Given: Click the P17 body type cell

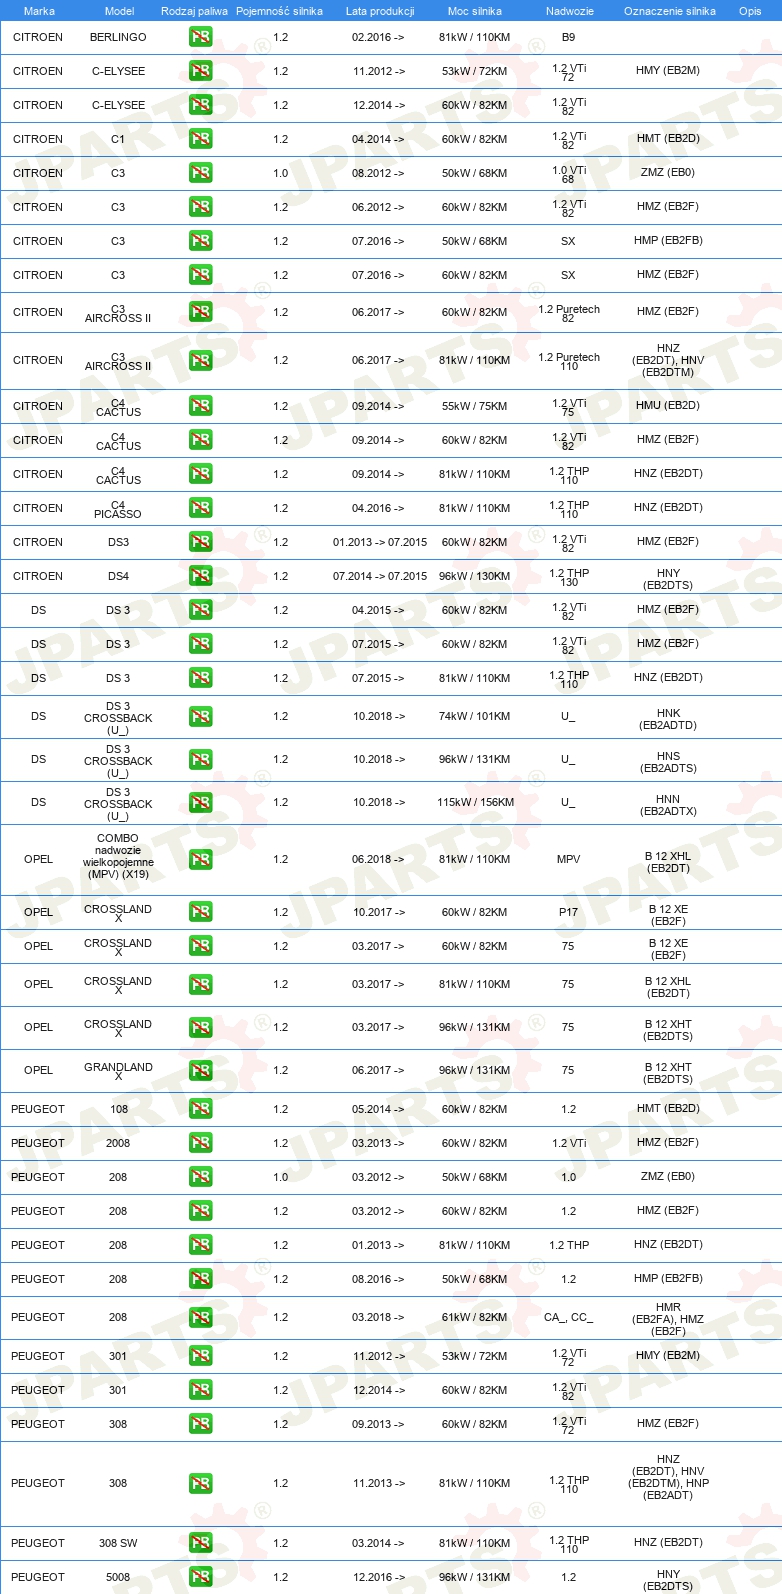Looking at the screenshot, I should coord(568,912).
